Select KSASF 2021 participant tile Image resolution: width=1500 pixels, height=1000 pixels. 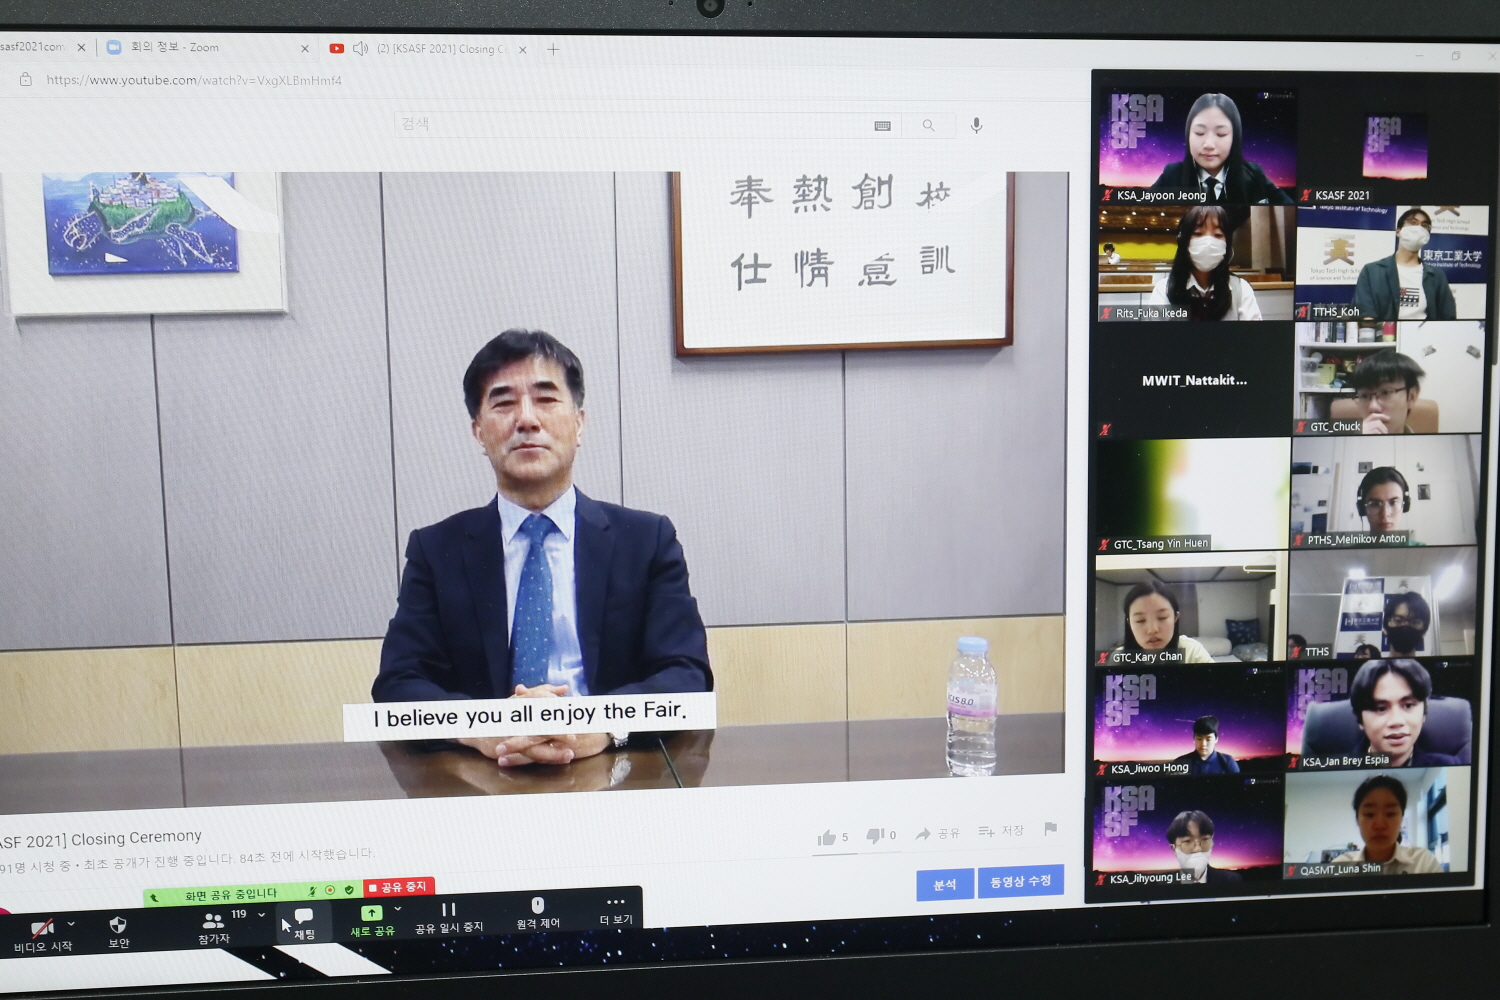tap(1395, 147)
